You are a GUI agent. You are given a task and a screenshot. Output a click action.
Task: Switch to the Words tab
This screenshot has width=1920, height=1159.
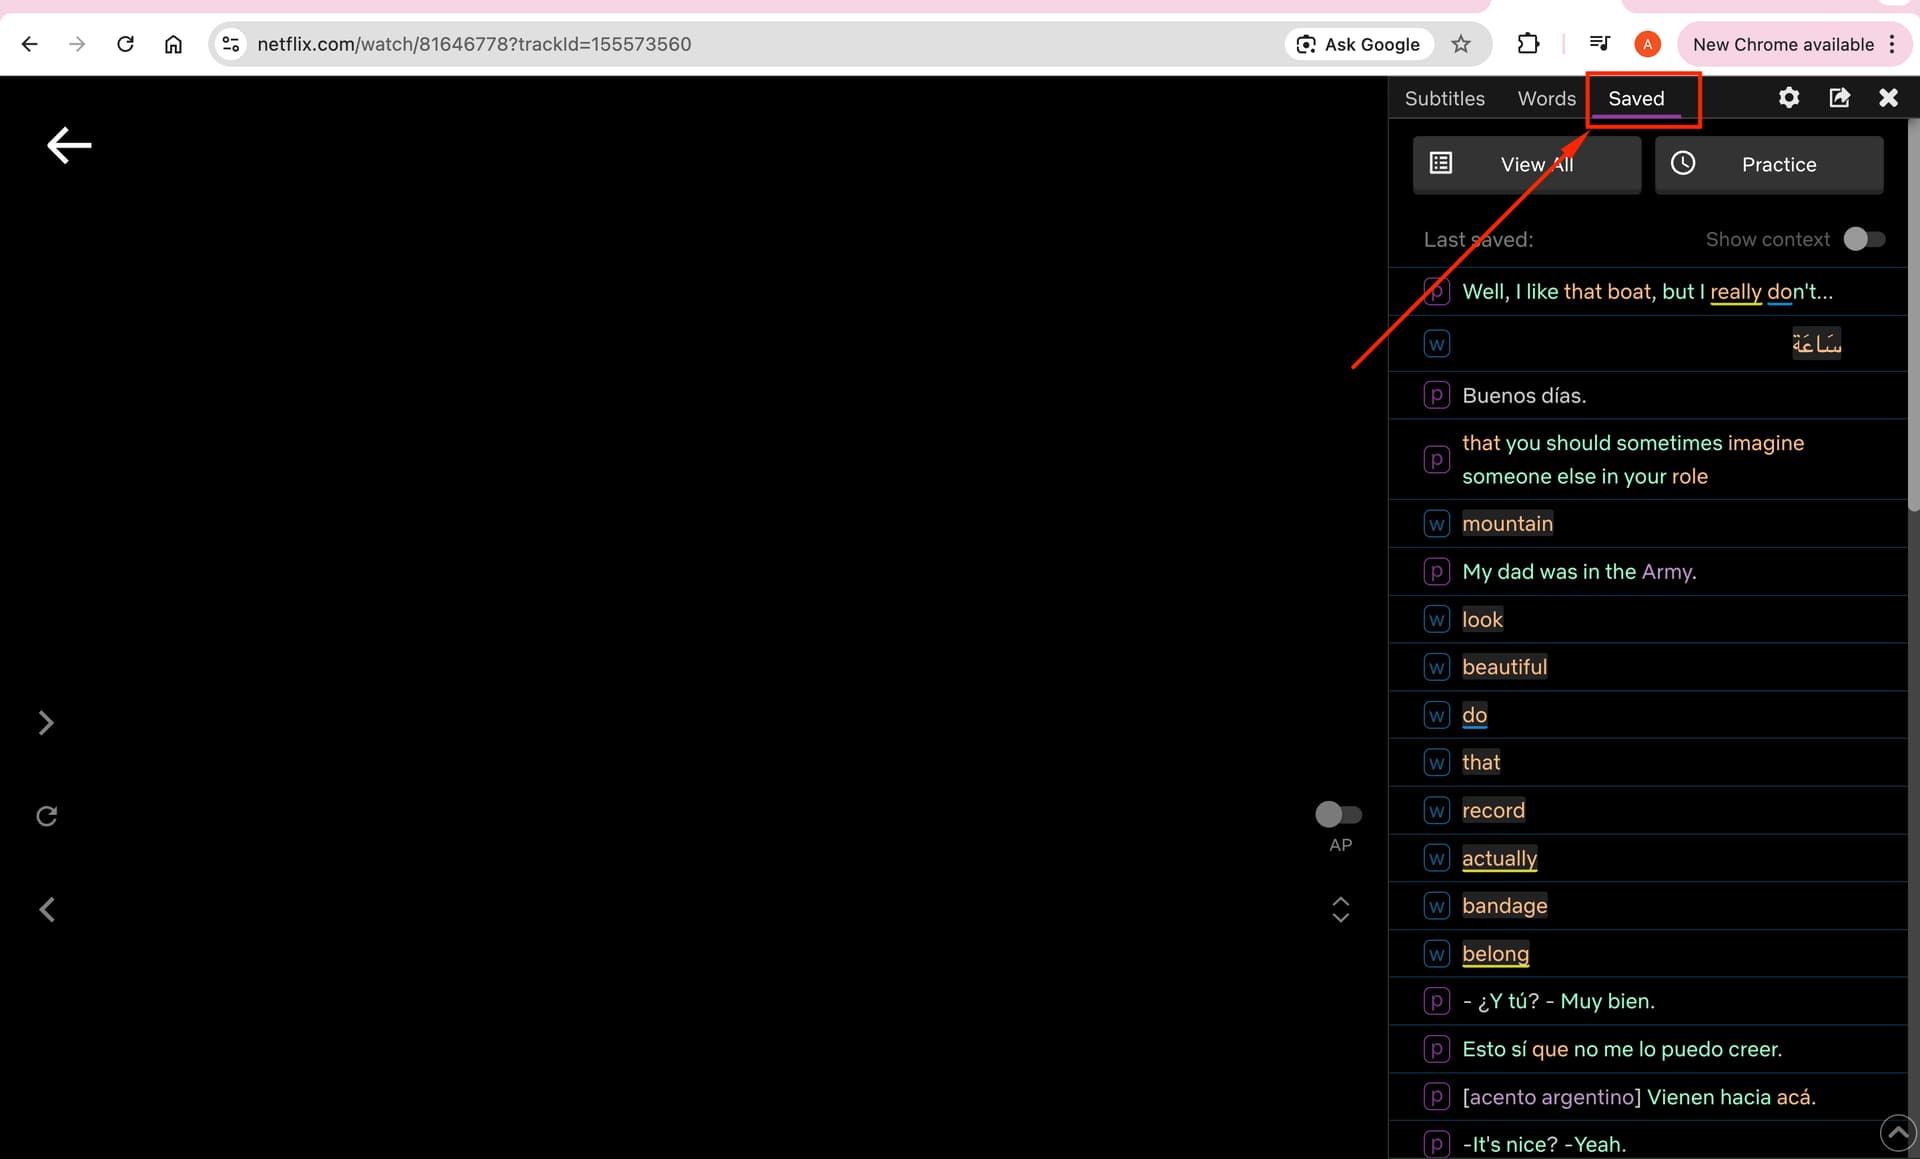(x=1546, y=98)
